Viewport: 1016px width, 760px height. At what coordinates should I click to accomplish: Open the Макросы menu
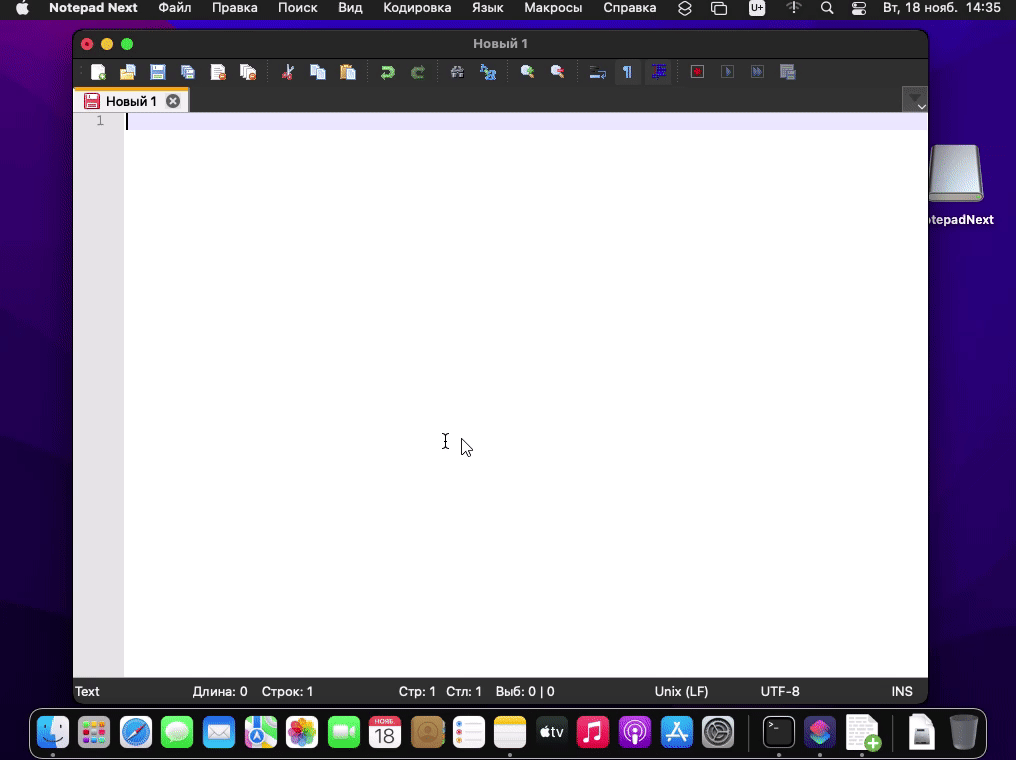[x=553, y=8]
